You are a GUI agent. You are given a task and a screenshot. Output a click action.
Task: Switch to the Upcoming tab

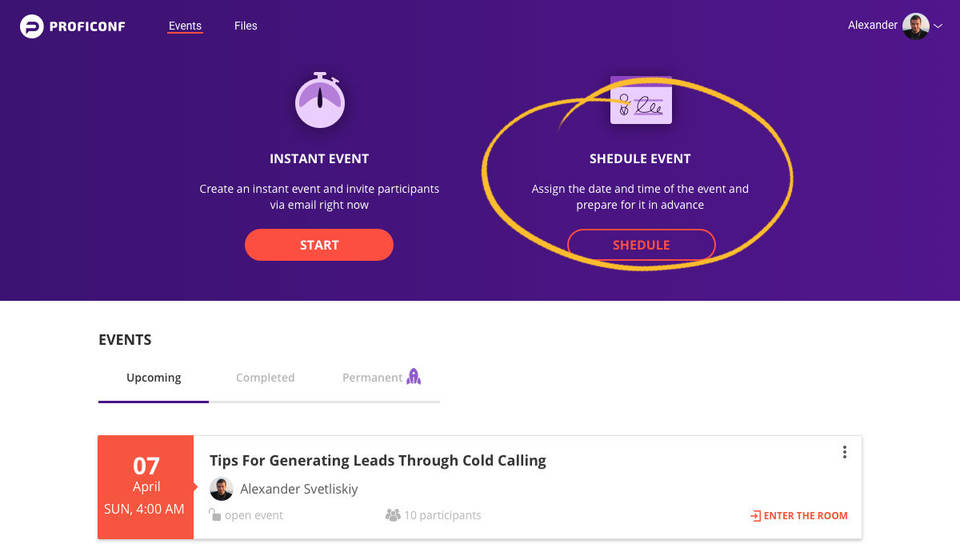coord(153,378)
